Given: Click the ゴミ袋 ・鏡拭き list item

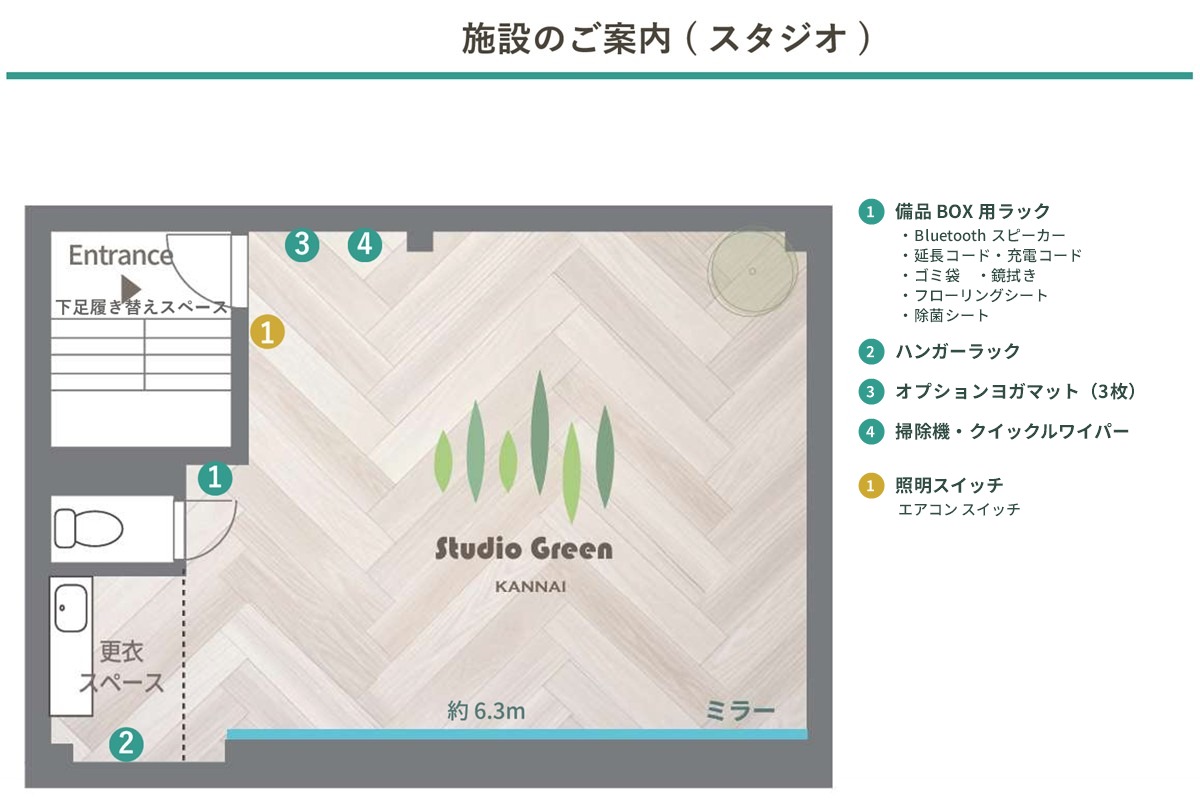Looking at the screenshot, I should (x=967, y=276).
